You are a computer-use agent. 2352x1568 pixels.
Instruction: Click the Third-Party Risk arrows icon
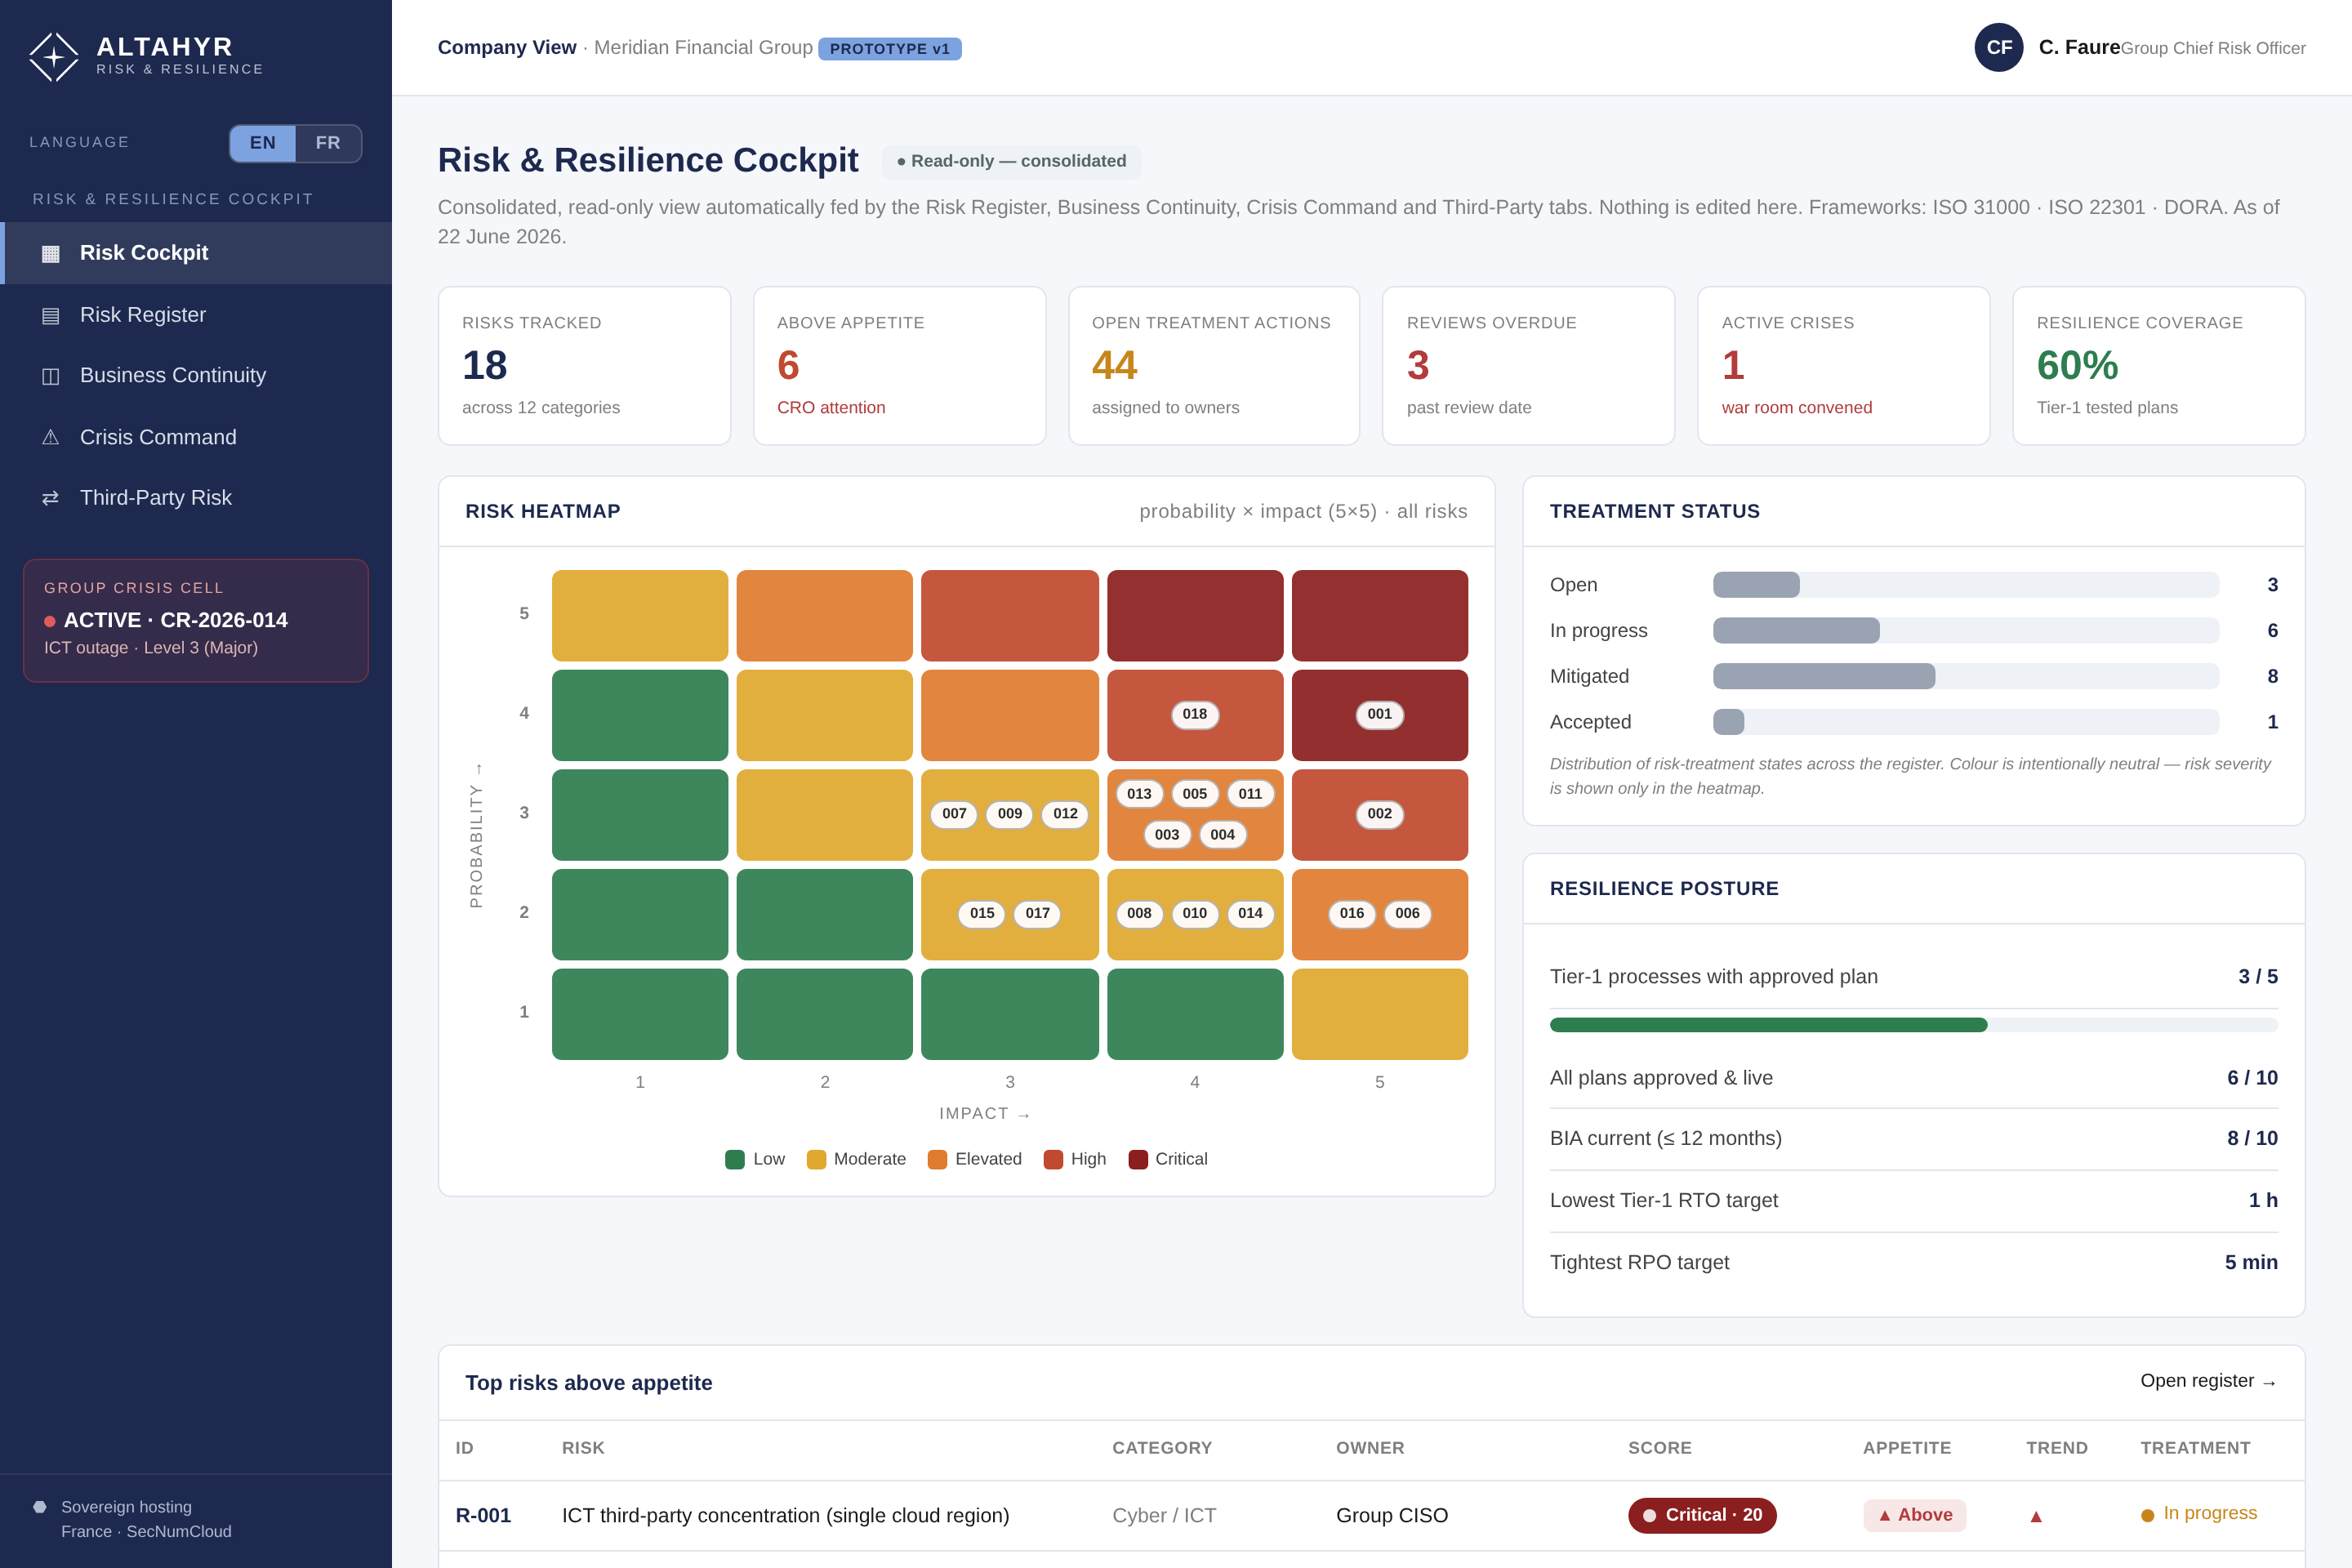pos(50,498)
